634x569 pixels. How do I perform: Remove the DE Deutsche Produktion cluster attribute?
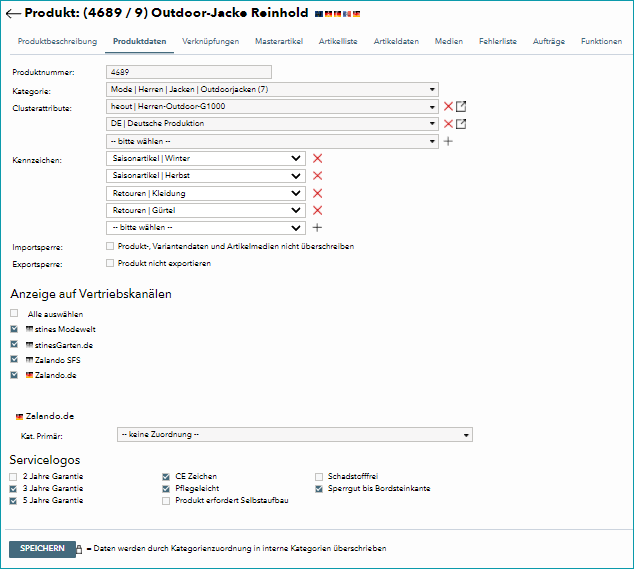[448, 124]
